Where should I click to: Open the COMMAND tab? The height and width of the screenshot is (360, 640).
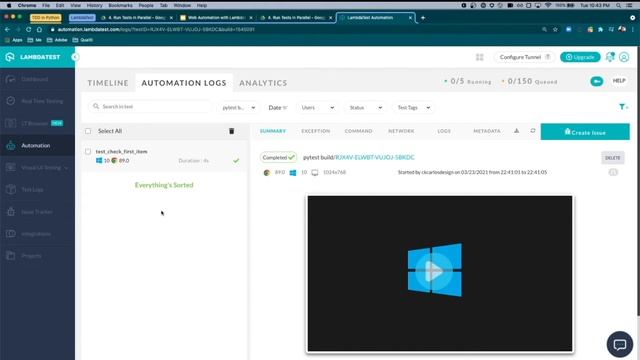(x=358, y=131)
